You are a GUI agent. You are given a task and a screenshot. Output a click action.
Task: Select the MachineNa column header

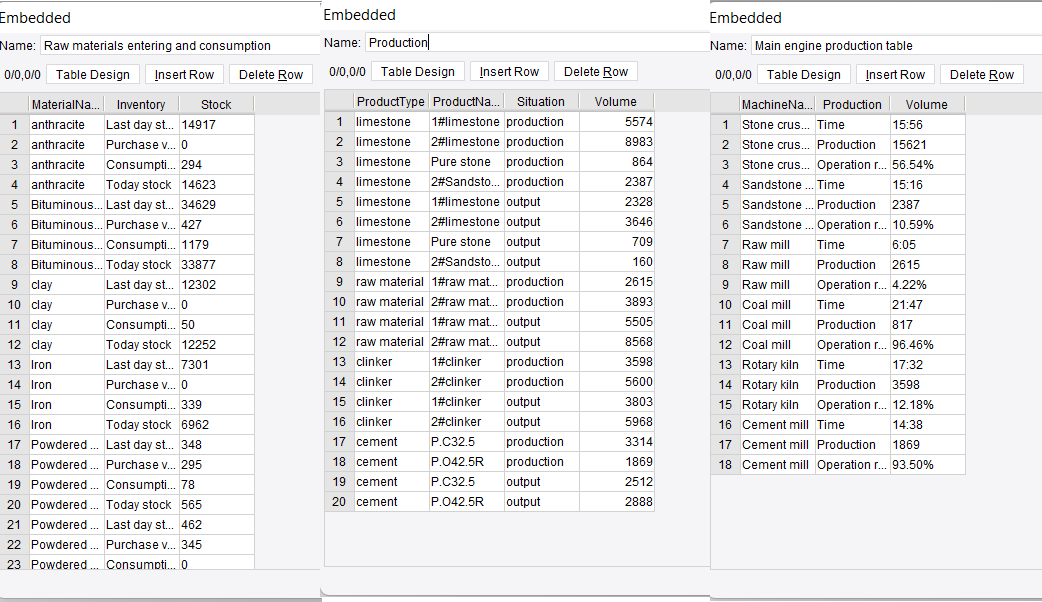click(x=777, y=104)
